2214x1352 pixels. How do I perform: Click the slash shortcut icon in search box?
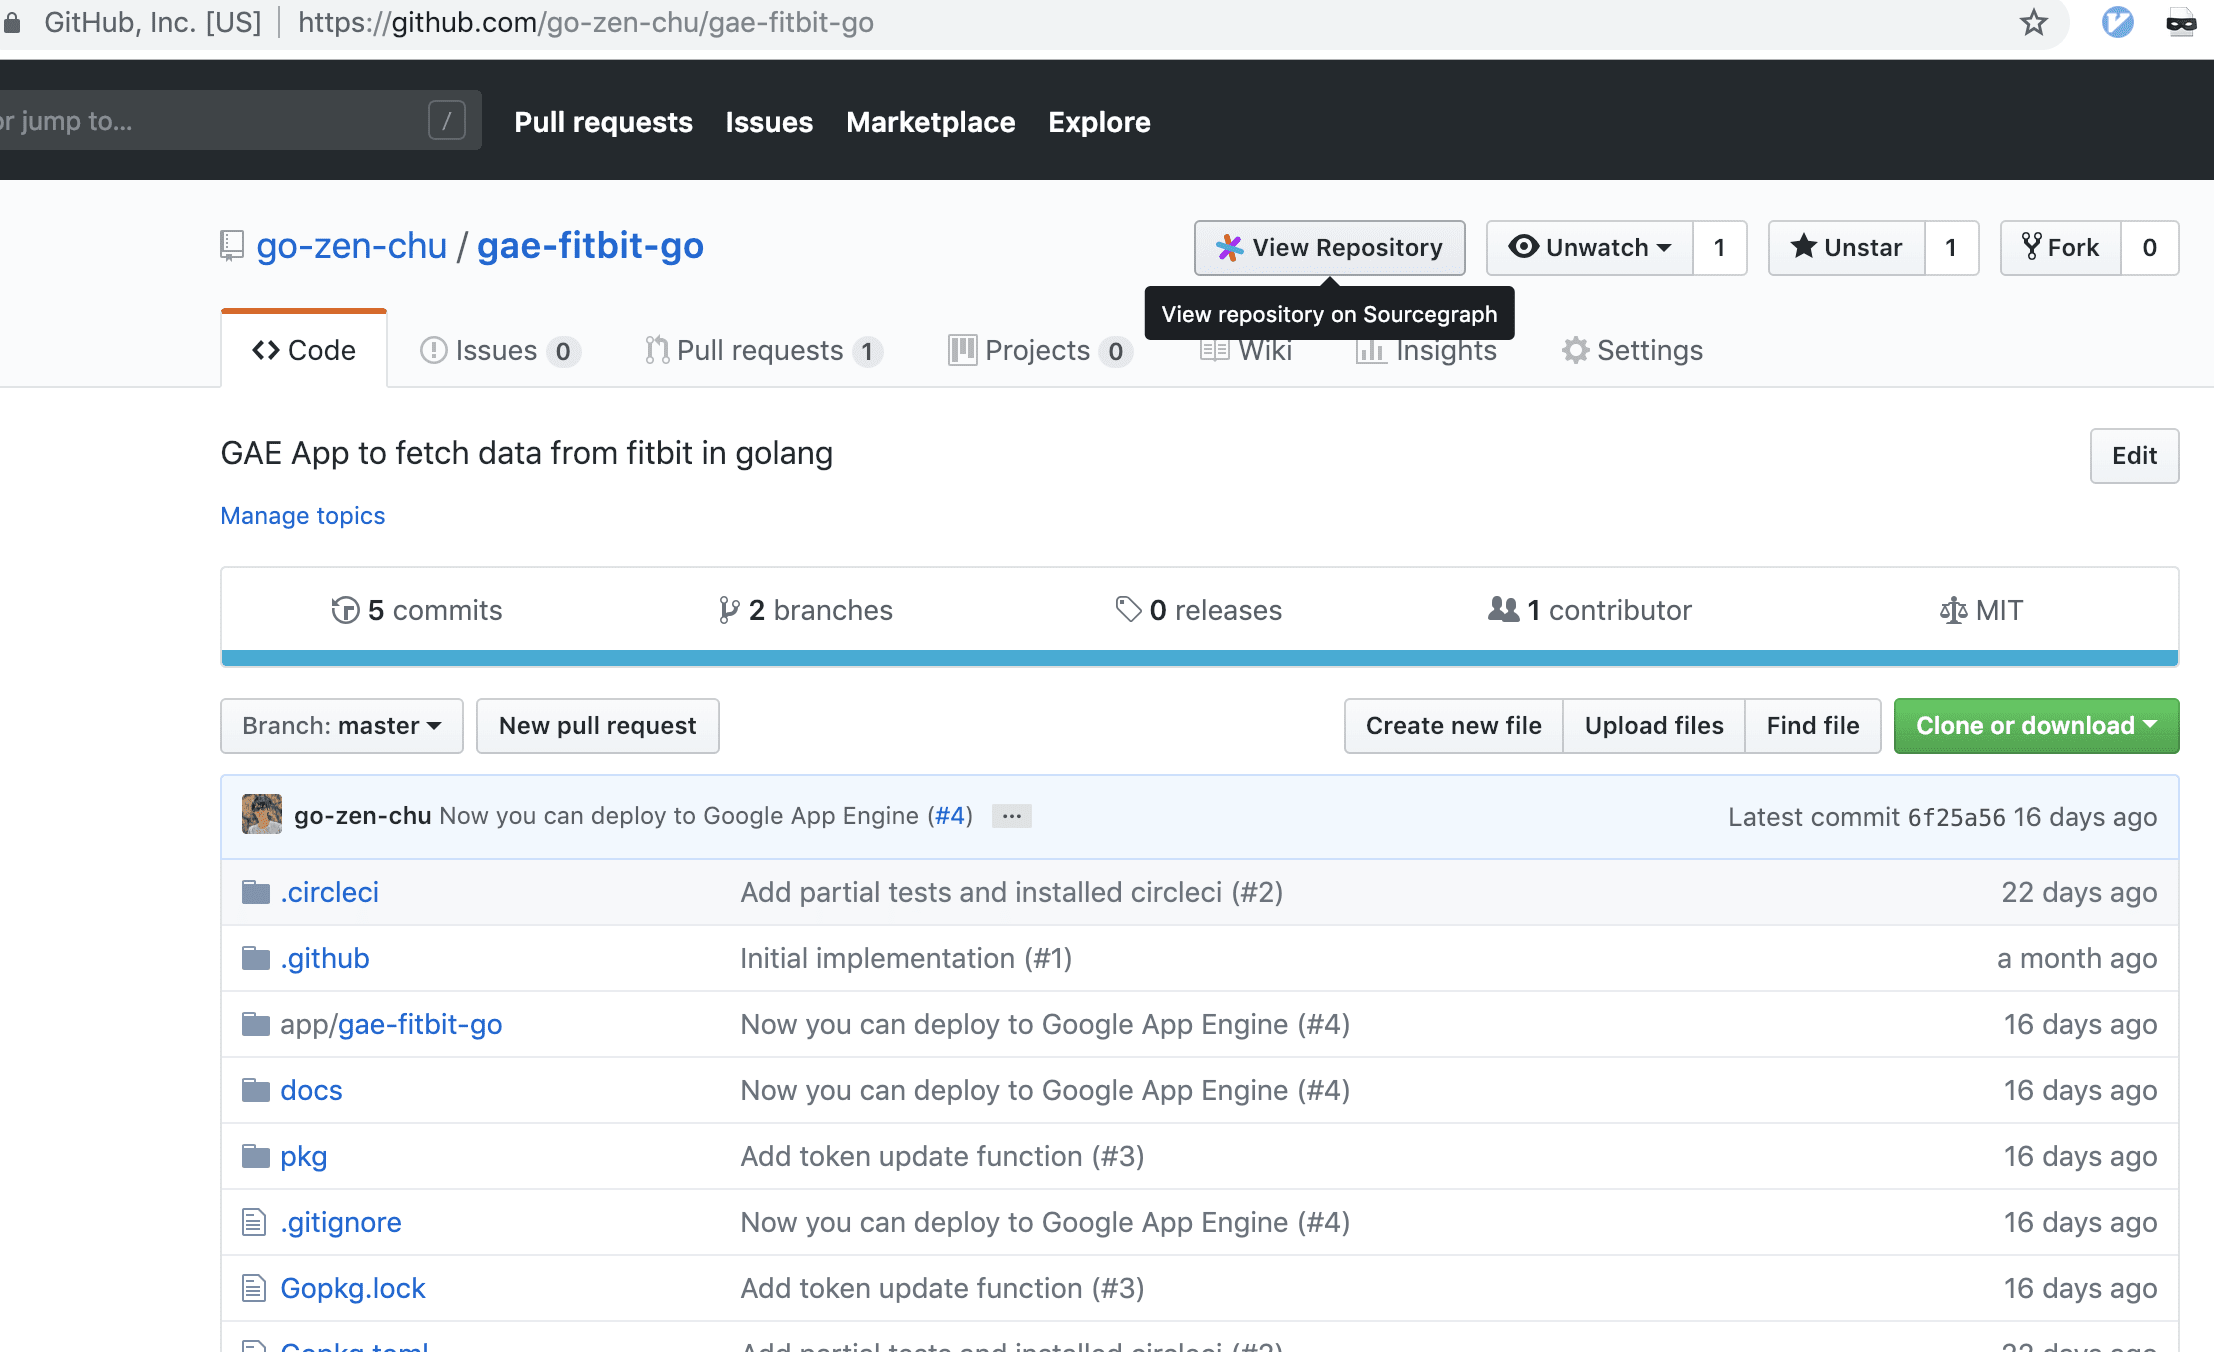(447, 121)
